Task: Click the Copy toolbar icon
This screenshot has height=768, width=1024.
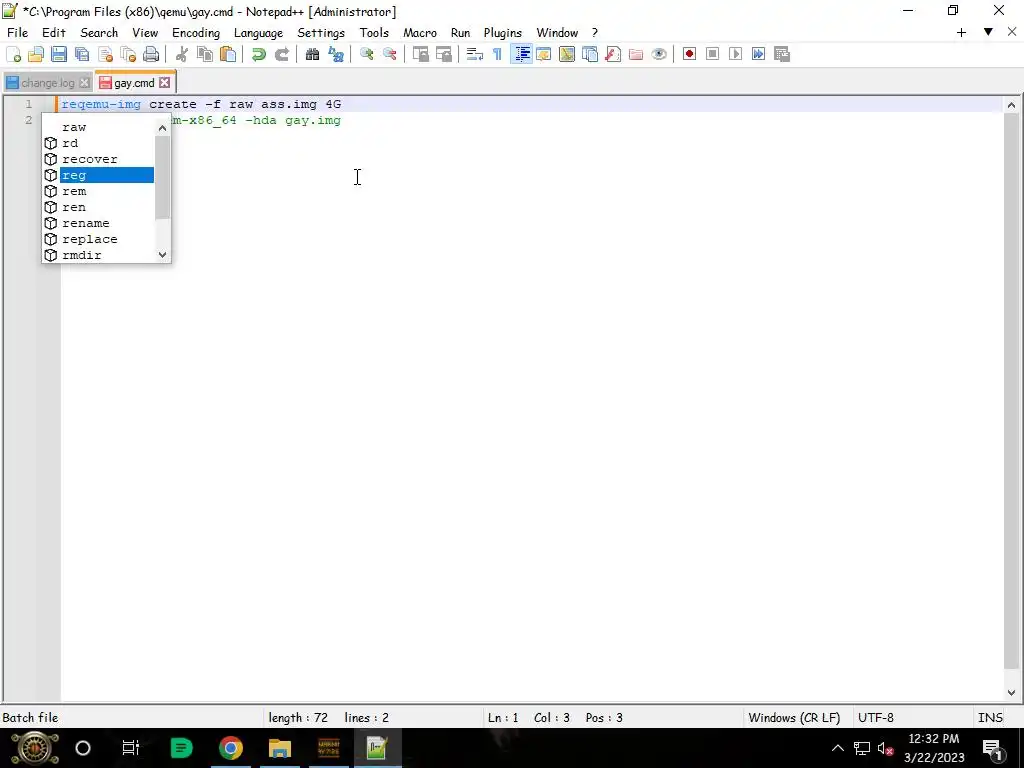Action: coord(205,54)
